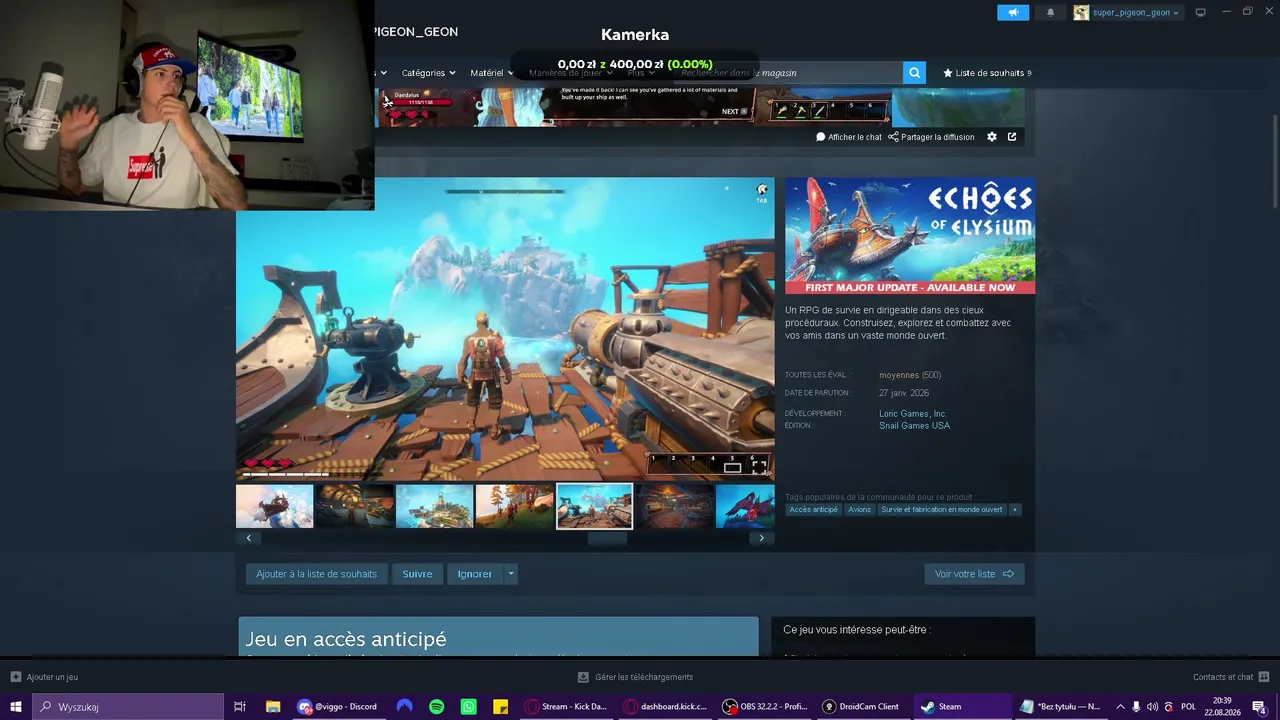Click Voir votre liste button
Screen dimensions: 1280x720
pos(974,574)
